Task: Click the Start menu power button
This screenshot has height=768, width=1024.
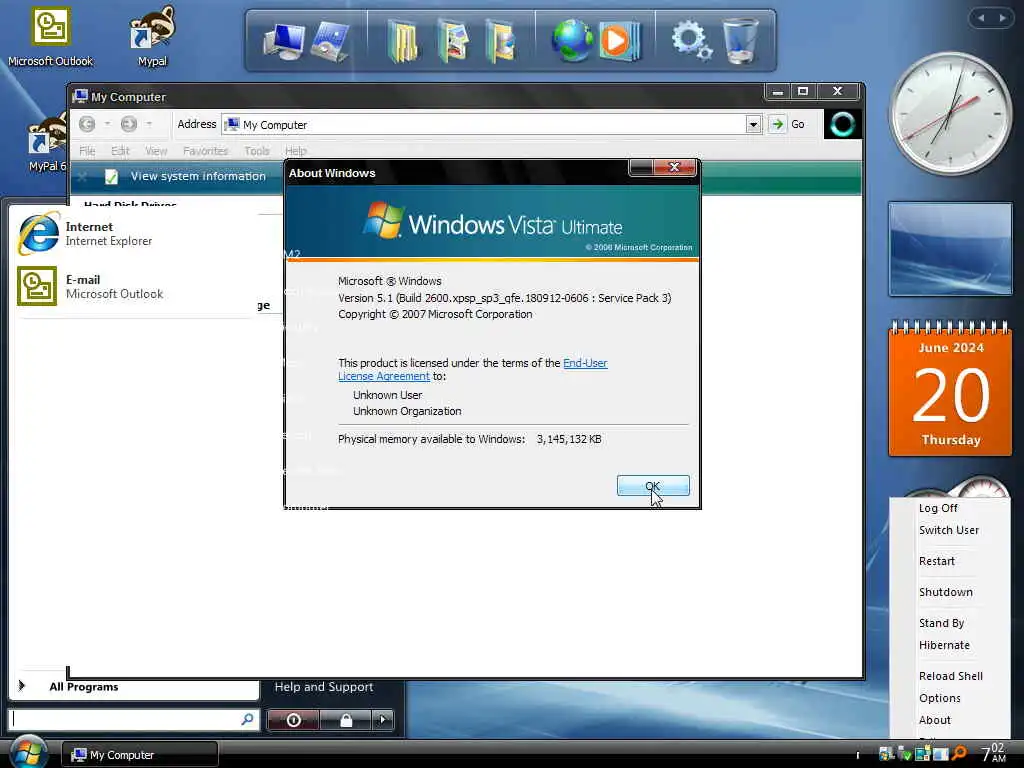Action: (x=294, y=720)
